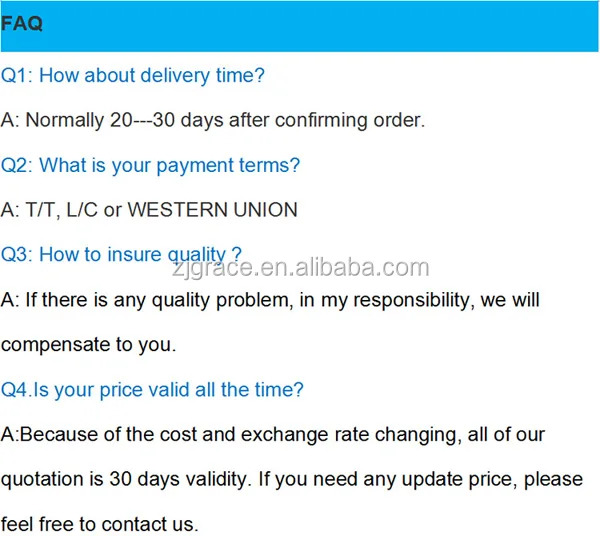Click the 'Q4.' label
This screenshot has height=536, width=600.
(x=16, y=390)
